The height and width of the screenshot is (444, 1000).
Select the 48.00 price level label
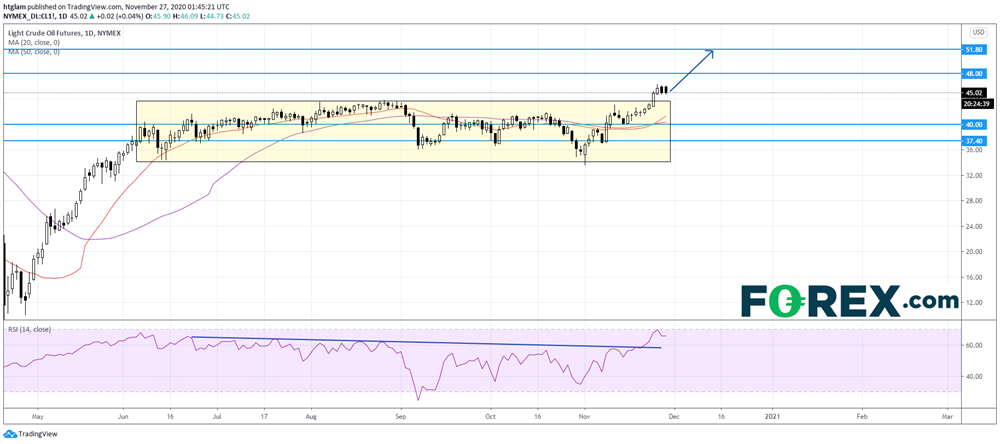[972, 74]
